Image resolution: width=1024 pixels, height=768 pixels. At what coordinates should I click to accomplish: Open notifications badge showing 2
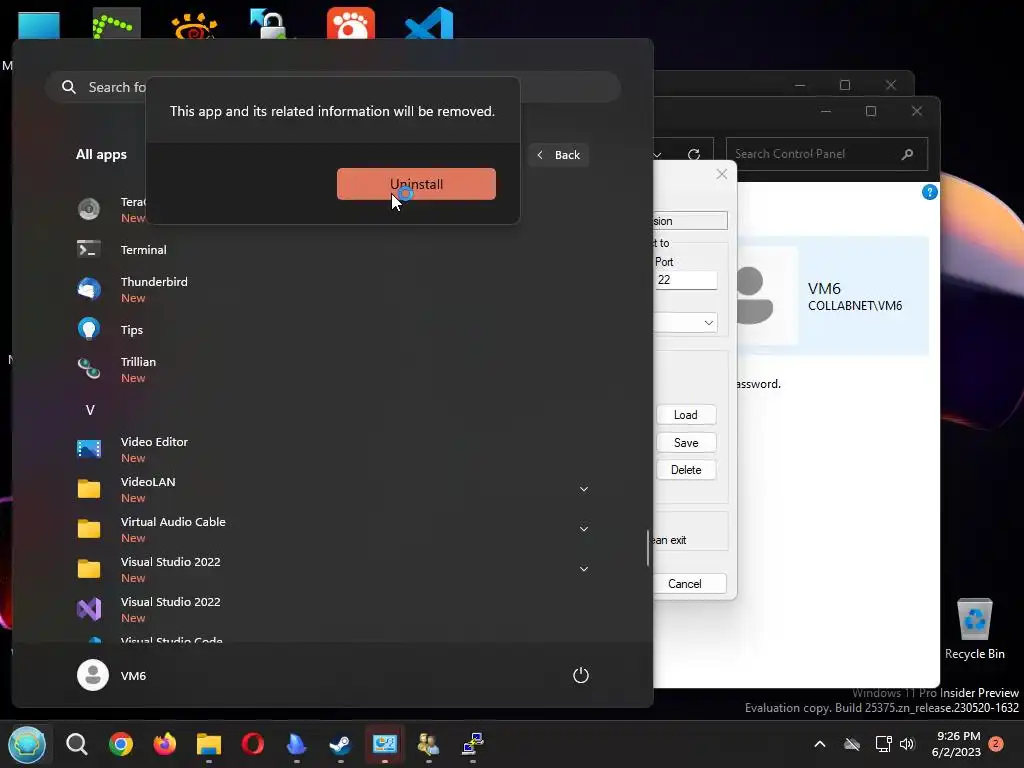point(995,743)
